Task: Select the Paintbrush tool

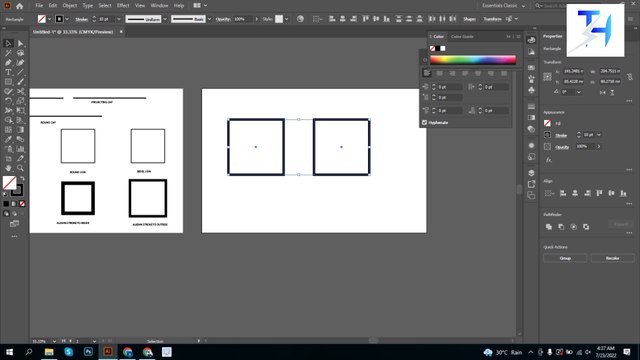Action: tap(20, 82)
